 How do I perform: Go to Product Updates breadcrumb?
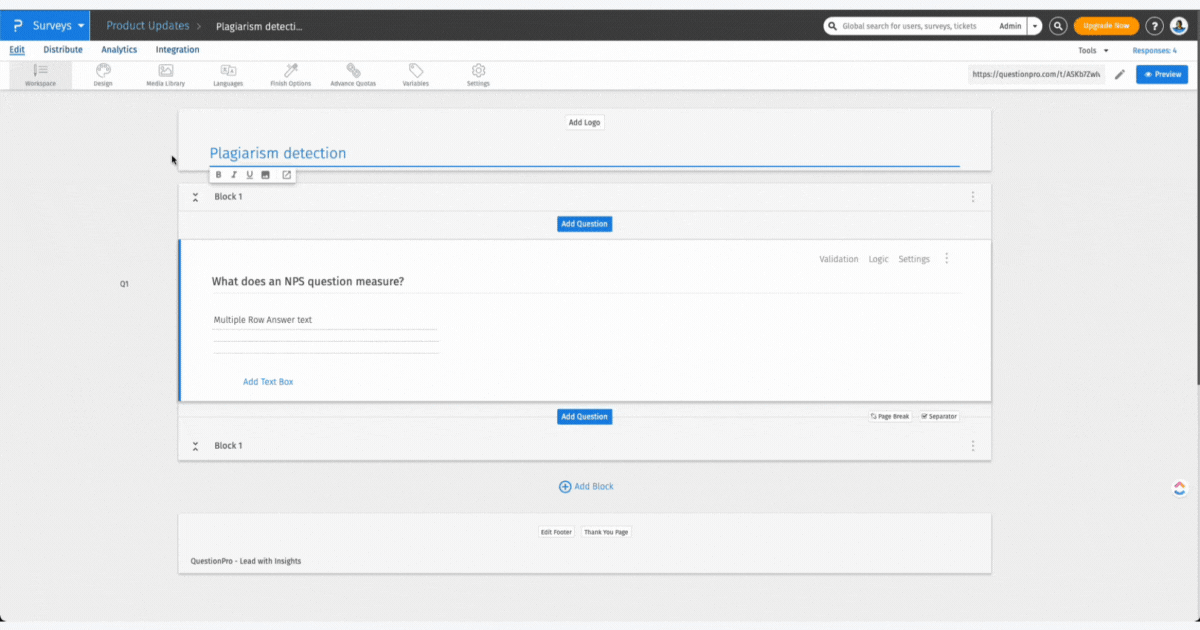point(148,26)
